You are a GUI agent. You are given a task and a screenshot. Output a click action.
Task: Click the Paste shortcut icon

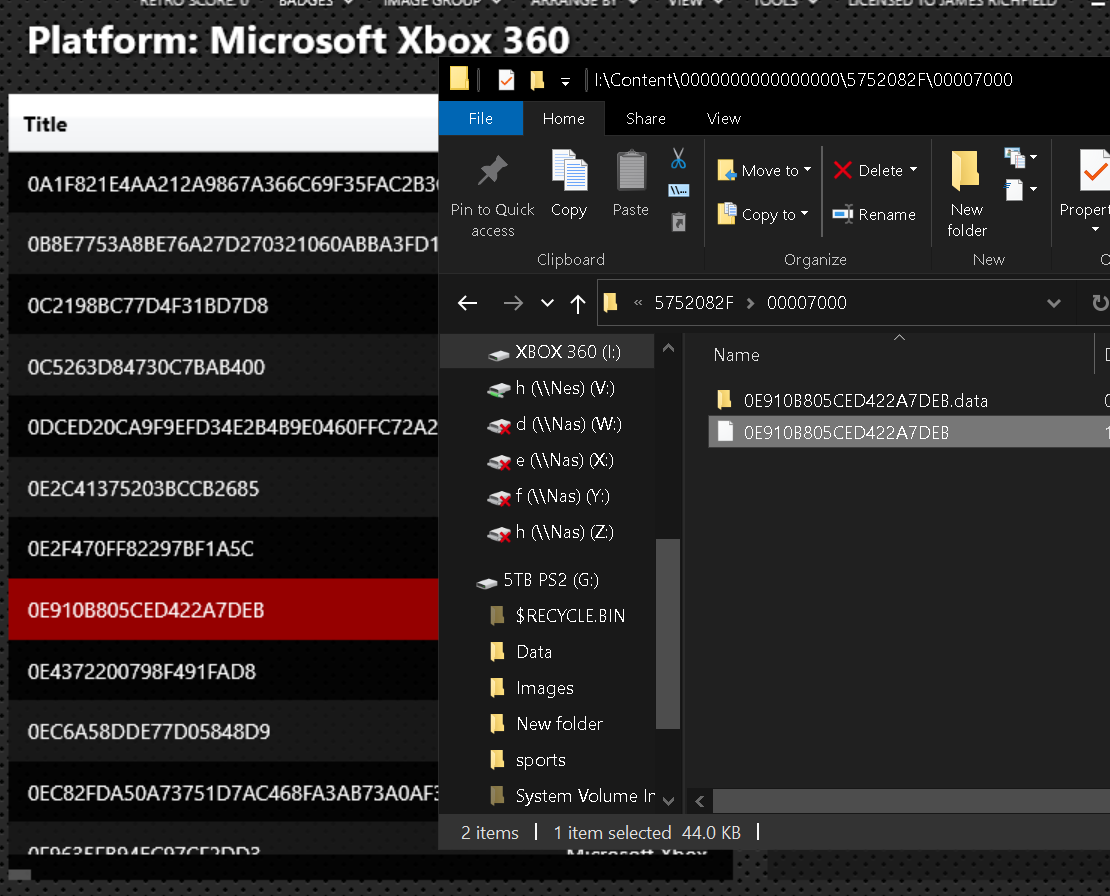tap(678, 222)
